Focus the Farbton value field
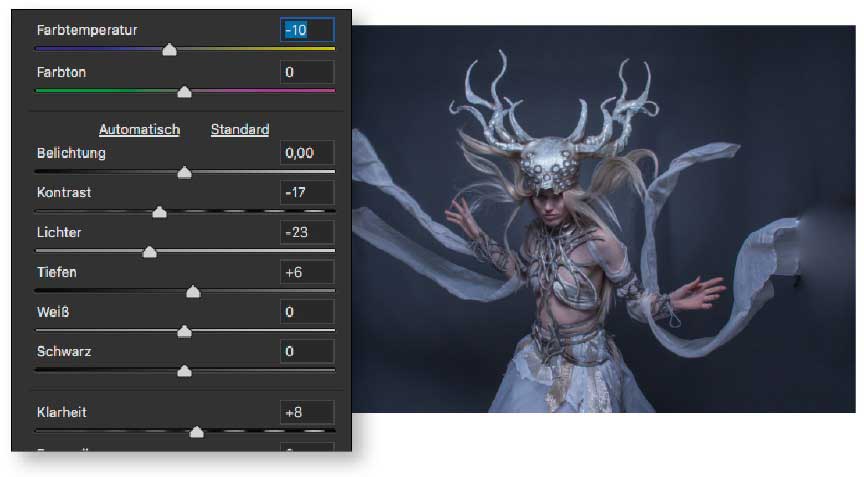Screen dimensions: 864x477 307,72
